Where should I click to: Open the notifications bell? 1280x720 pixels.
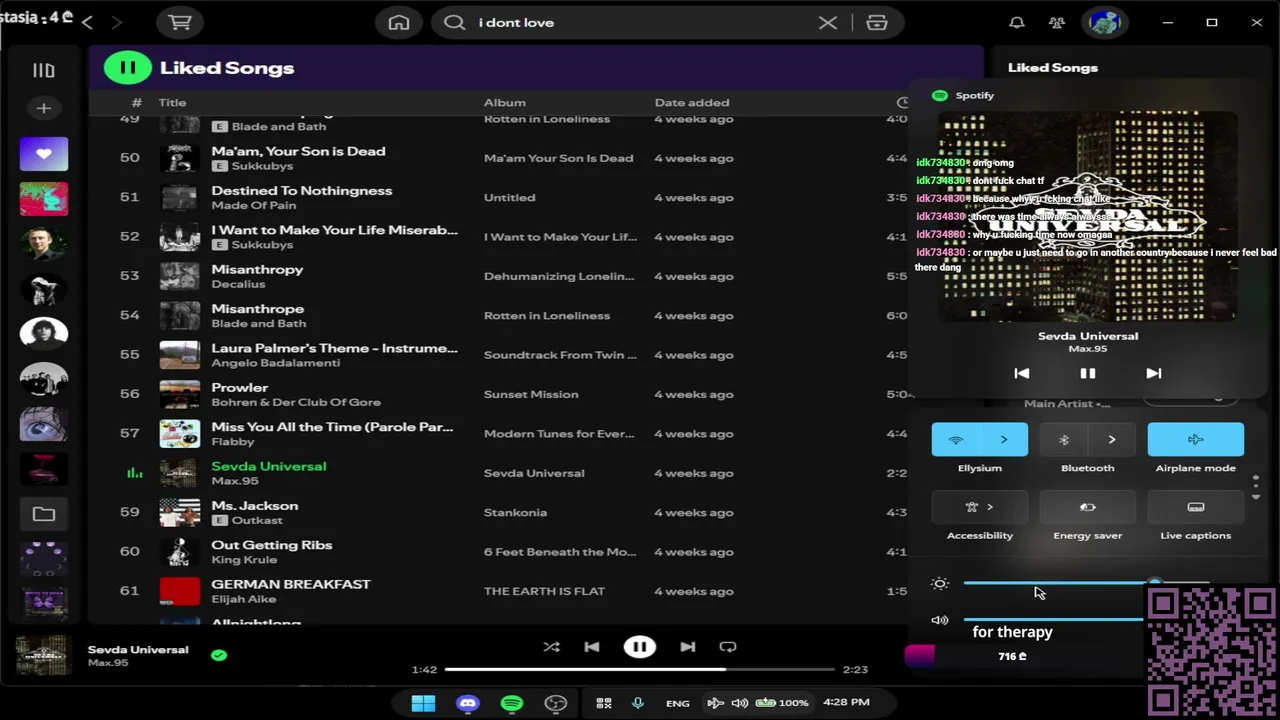click(x=1017, y=22)
